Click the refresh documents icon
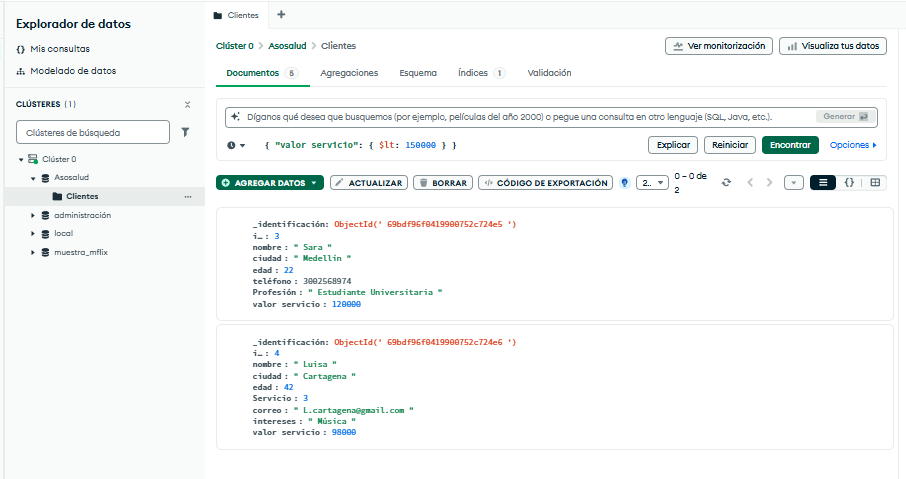 click(x=726, y=183)
